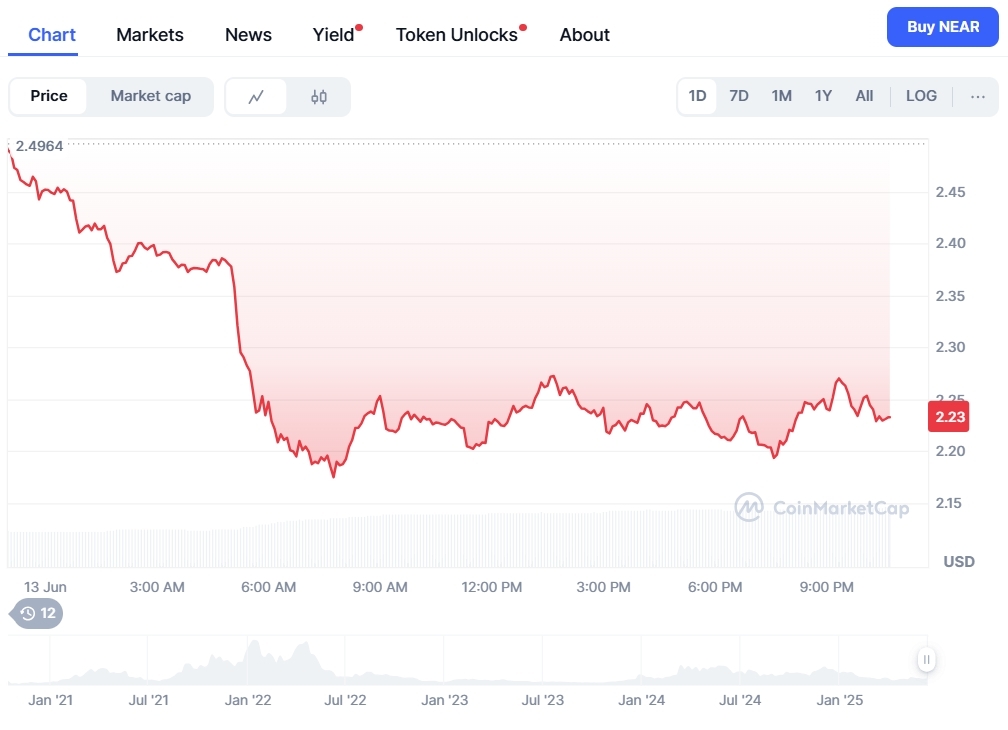Image resolution: width=1008 pixels, height=730 pixels.
Task: Toggle chart to Price view
Action: (49, 96)
